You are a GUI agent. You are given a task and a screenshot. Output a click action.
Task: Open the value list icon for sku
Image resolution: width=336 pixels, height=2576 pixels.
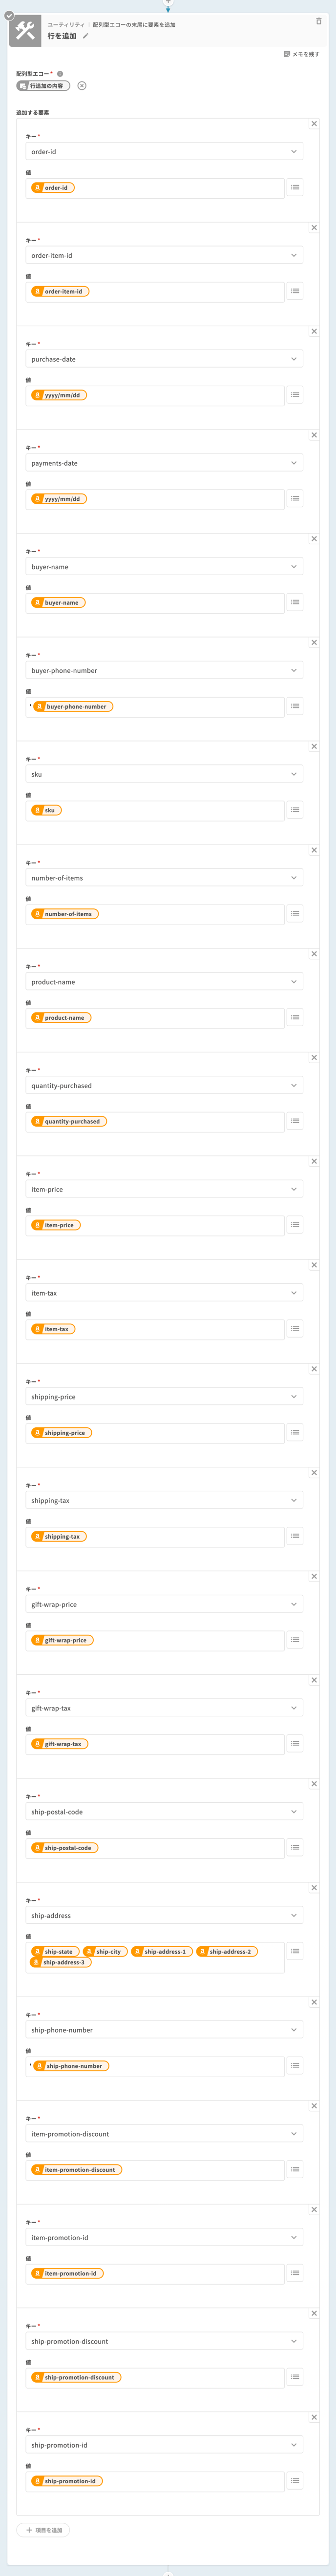295,810
